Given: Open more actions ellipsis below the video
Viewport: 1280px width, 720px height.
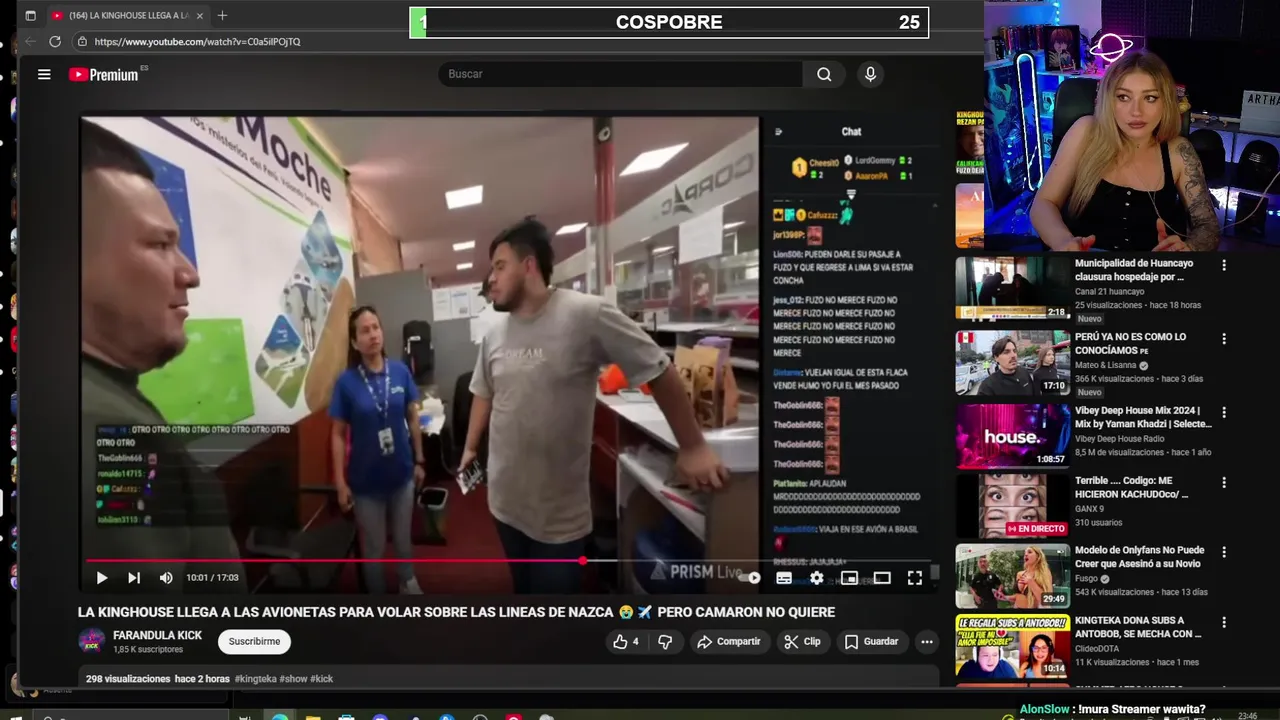Looking at the screenshot, I should (x=927, y=642).
